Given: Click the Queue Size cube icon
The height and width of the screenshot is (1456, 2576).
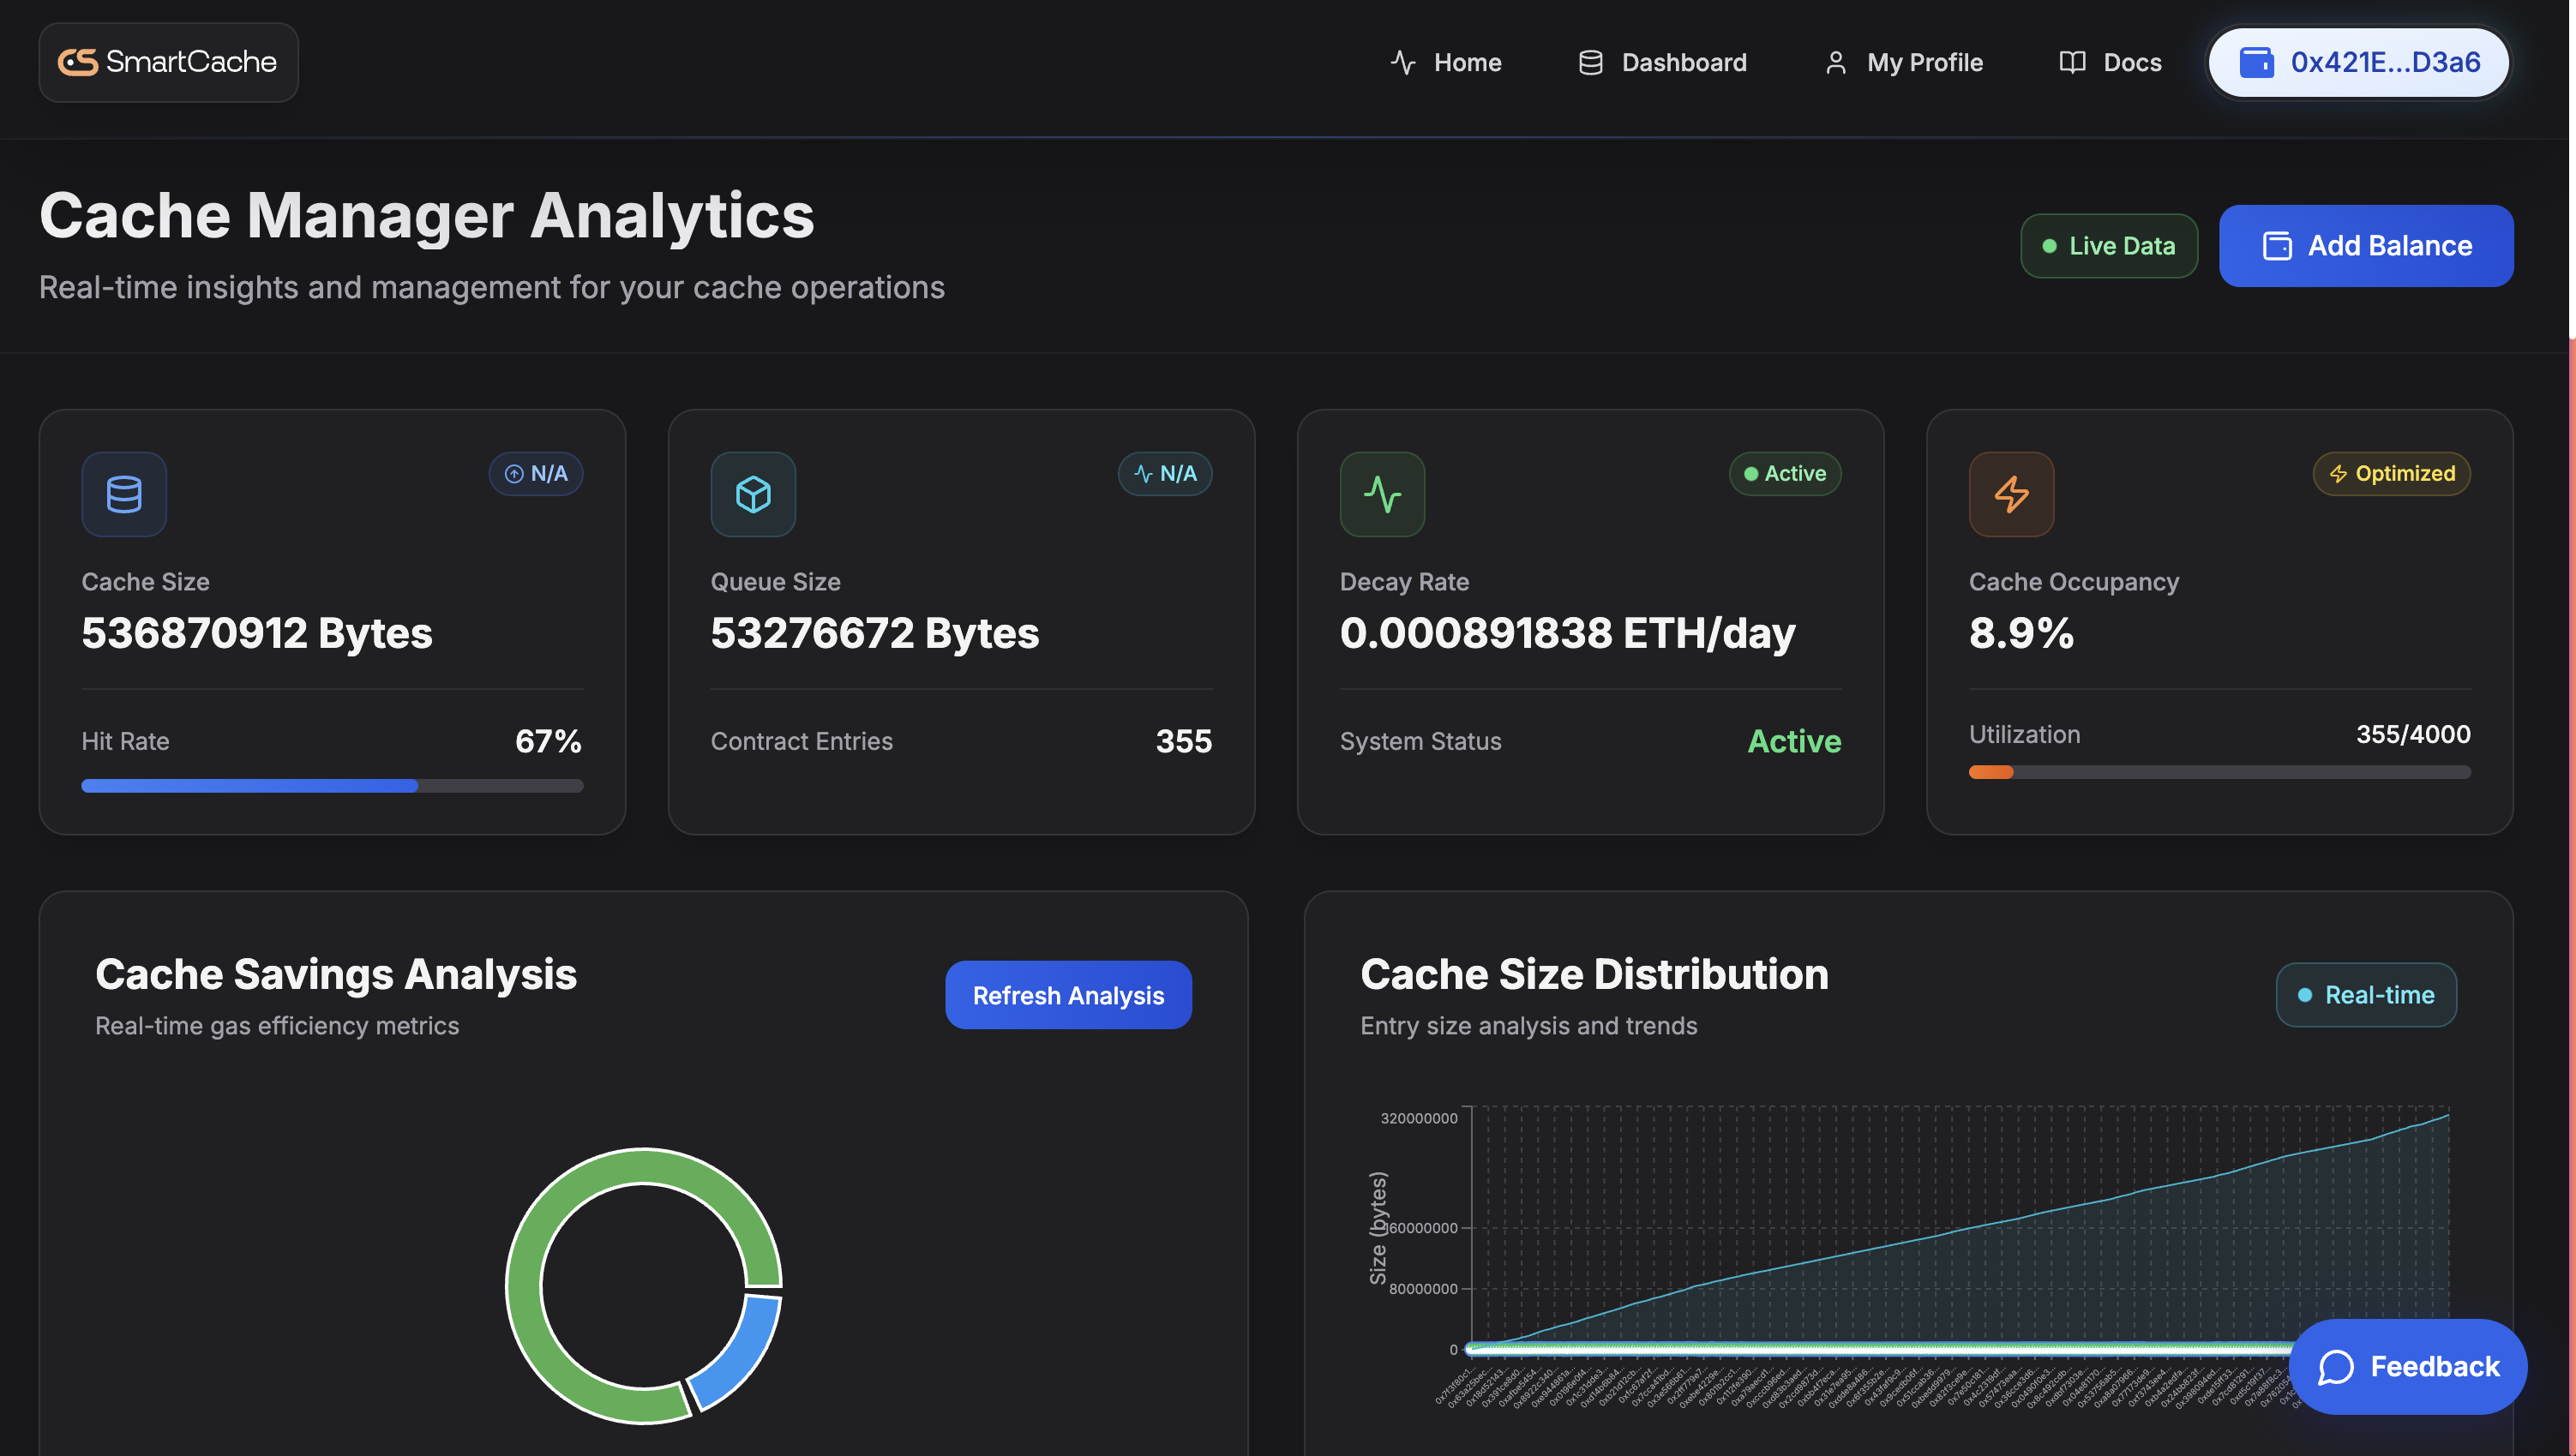Looking at the screenshot, I should (753, 494).
